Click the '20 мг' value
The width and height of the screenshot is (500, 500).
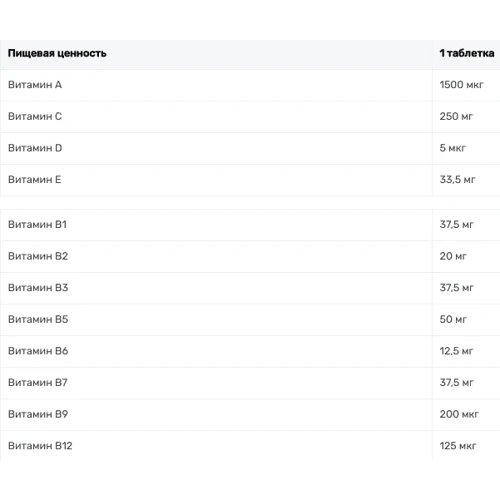point(453,256)
